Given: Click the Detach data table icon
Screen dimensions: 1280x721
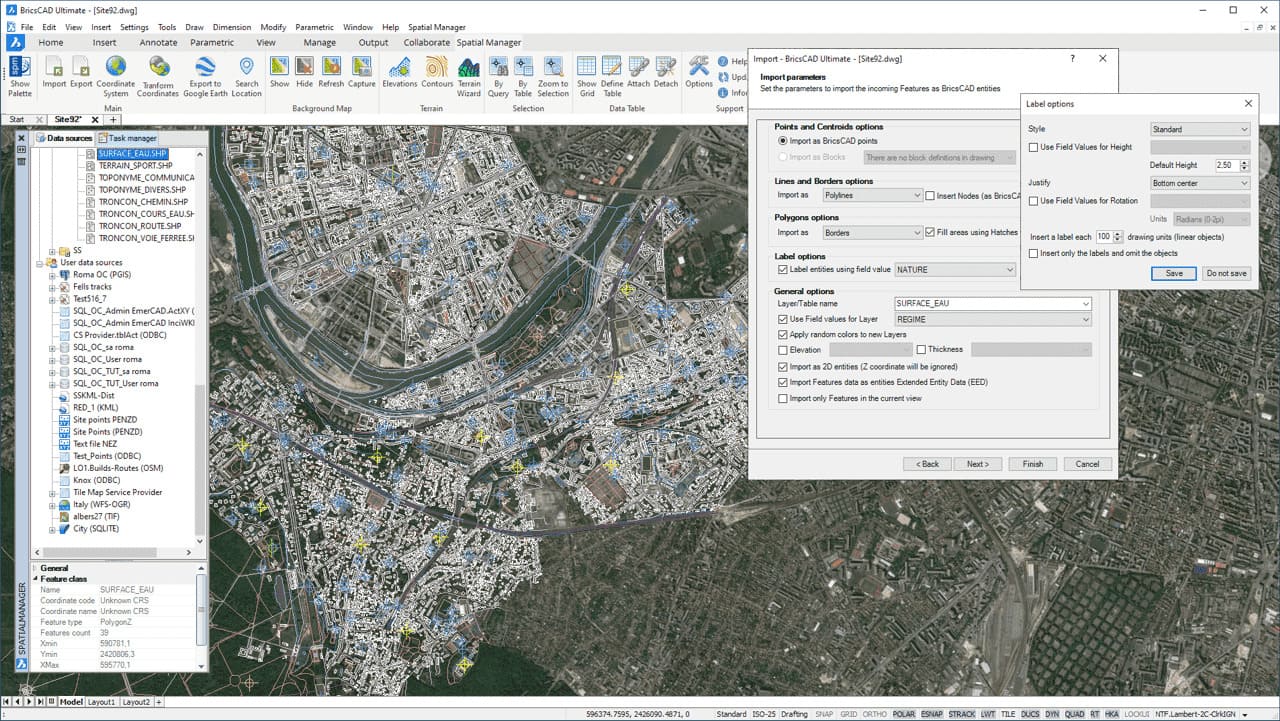Looking at the screenshot, I should pyautogui.click(x=666, y=72).
